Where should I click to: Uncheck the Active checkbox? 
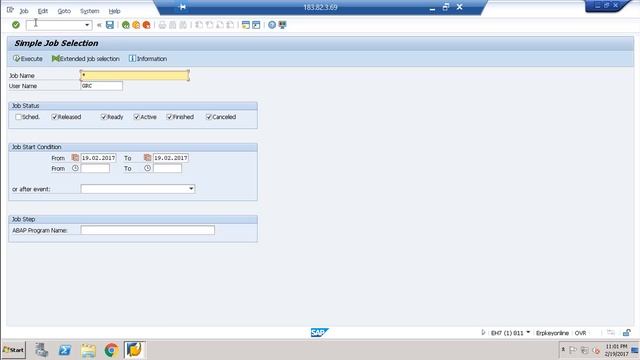coord(137,117)
